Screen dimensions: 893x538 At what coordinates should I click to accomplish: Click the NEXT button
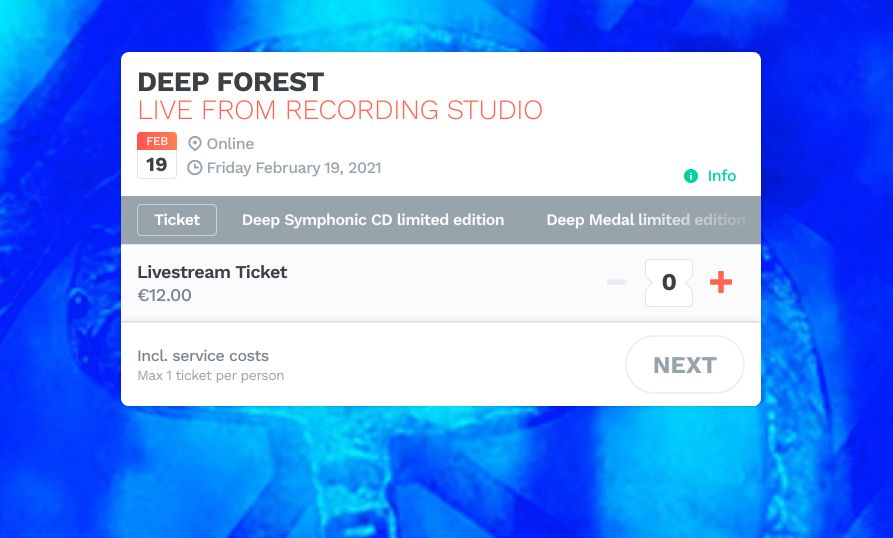pos(685,365)
